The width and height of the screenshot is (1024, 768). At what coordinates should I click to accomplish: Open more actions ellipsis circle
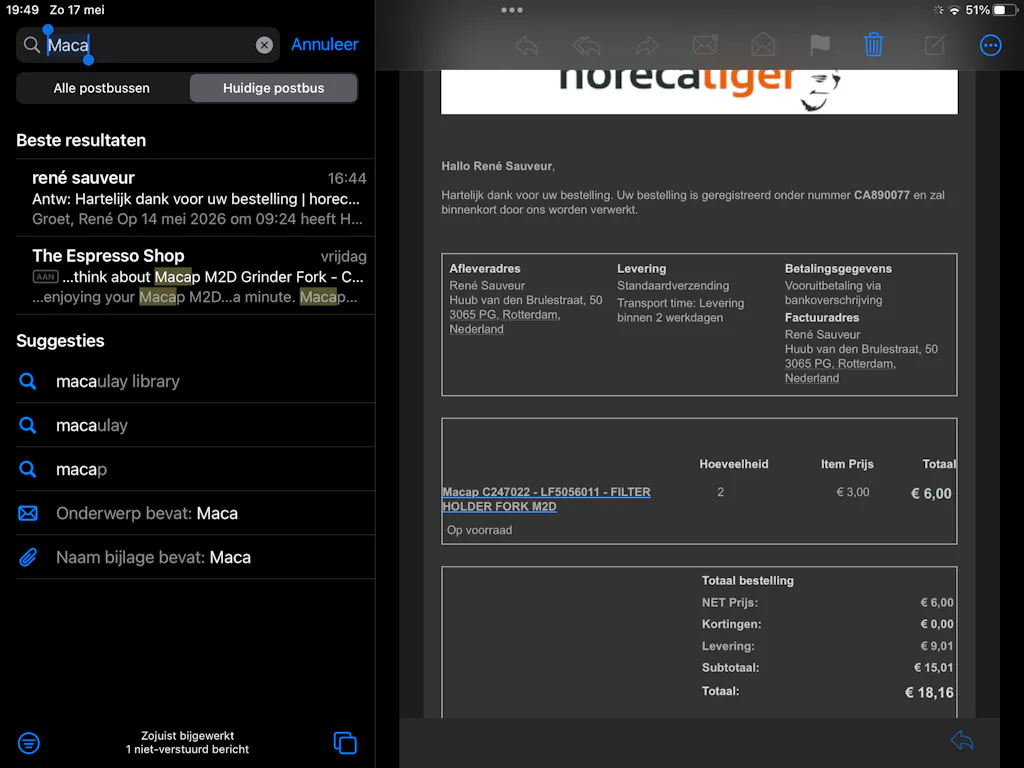991,45
